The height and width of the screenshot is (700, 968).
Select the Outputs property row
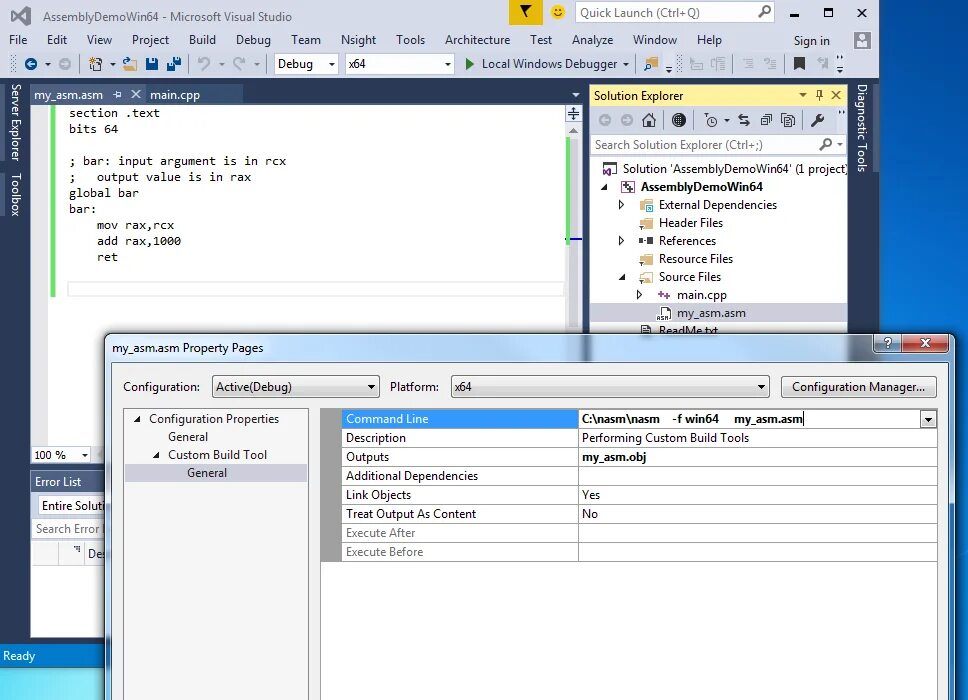[x=639, y=457]
